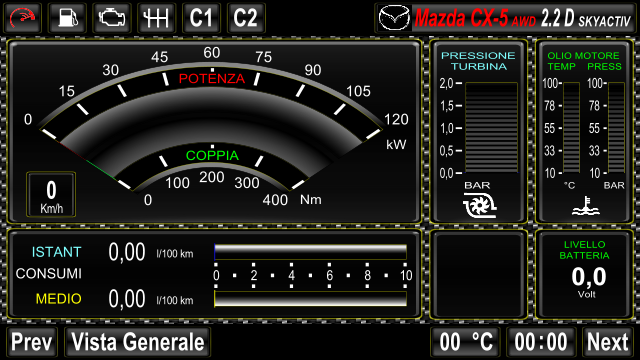This screenshot has height=360, width=640.
Task: Switch to the C2 tab
Action: [x=246, y=18]
